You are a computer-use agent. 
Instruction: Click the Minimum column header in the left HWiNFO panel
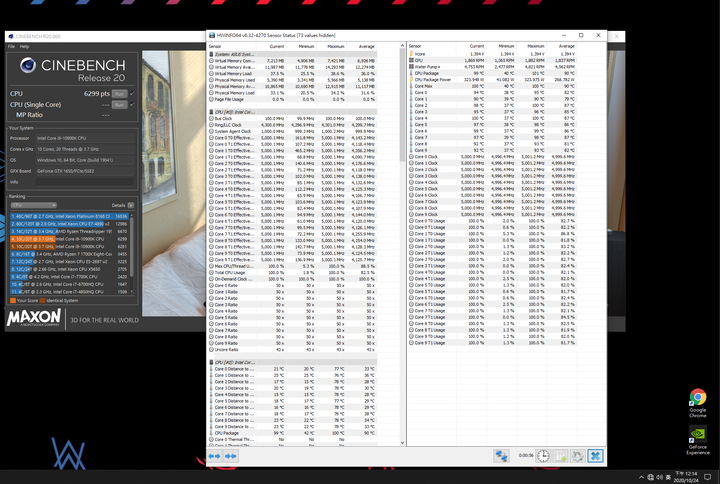[x=306, y=46]
